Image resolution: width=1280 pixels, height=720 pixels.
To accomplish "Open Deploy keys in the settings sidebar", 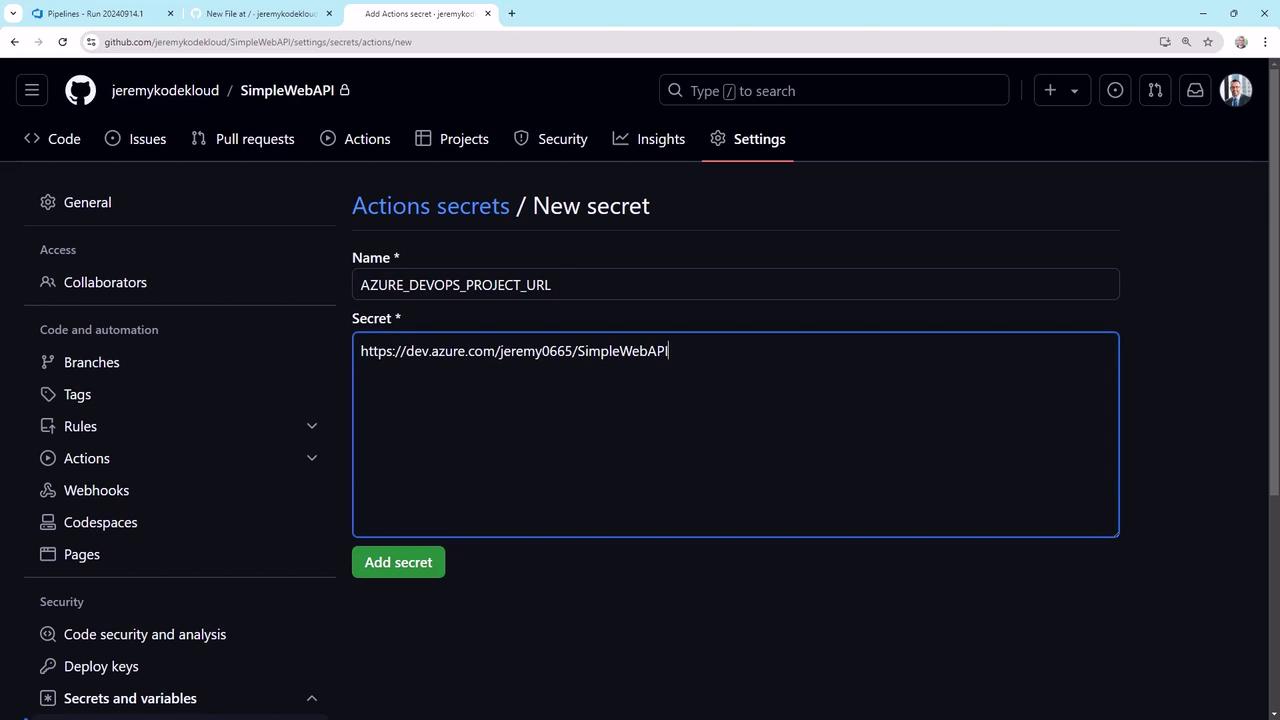I will [180, 666].
